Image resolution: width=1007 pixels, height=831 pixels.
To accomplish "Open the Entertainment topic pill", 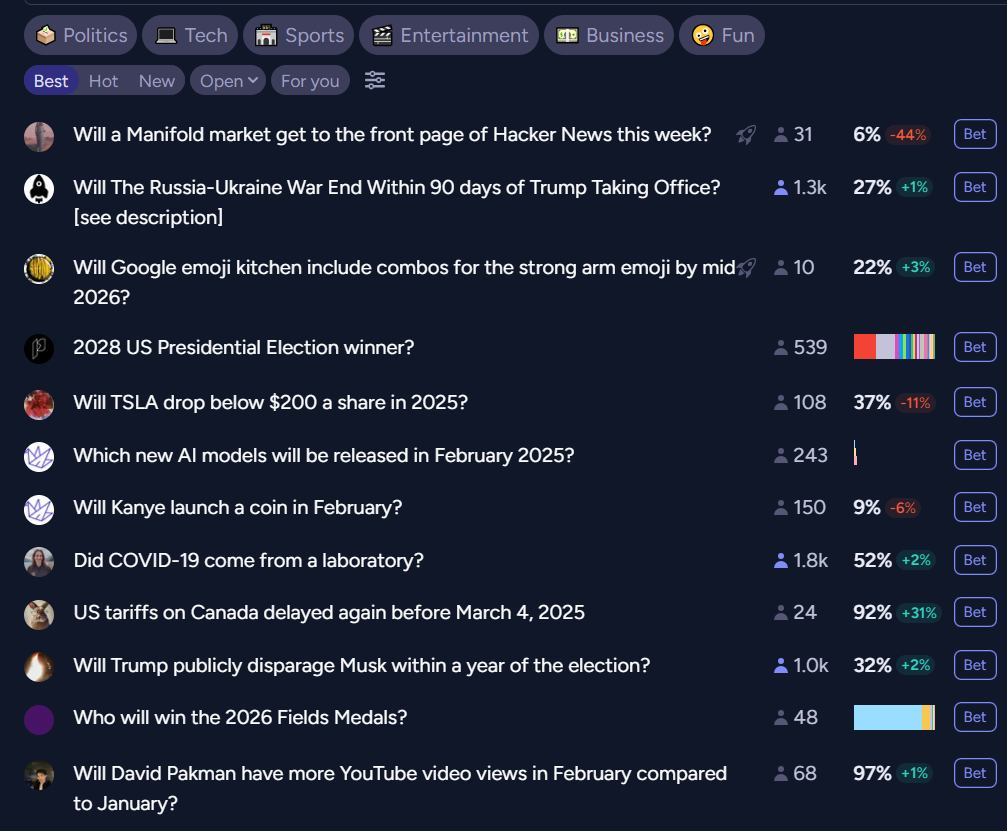I will [x=449, y=35].
